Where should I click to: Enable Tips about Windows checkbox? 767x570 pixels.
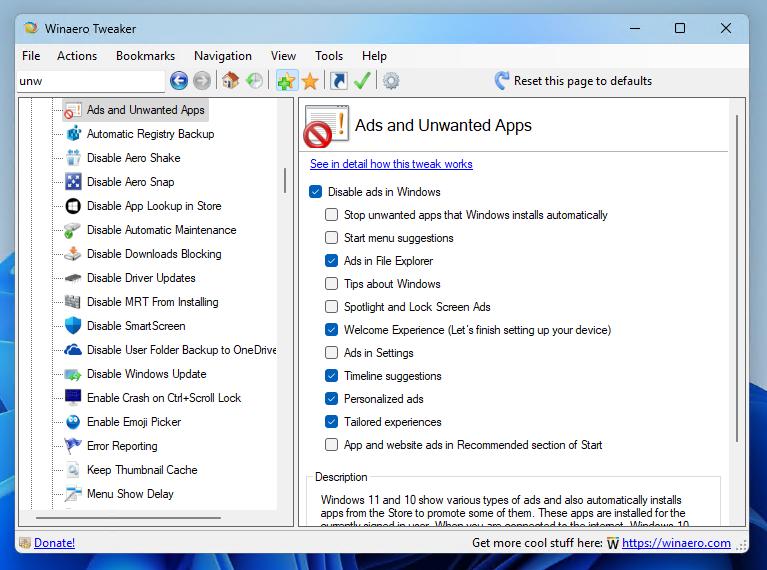click(332, 284)
